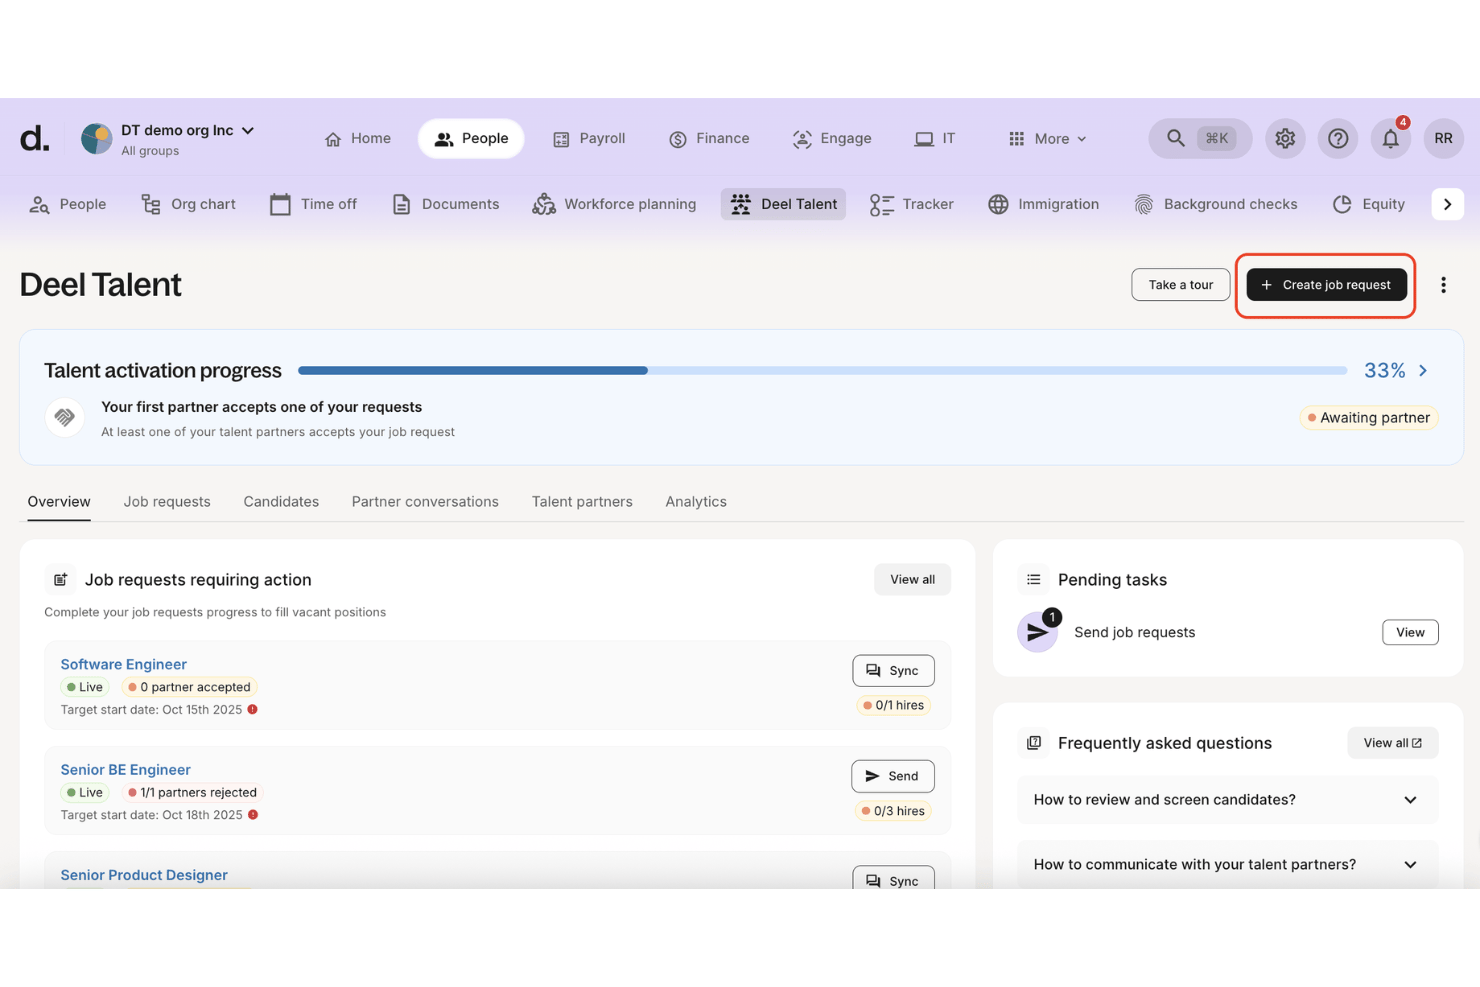The image size is (1480, 987).
Task: Go to Home in the top navigation
Action: (x=358, y=139)
